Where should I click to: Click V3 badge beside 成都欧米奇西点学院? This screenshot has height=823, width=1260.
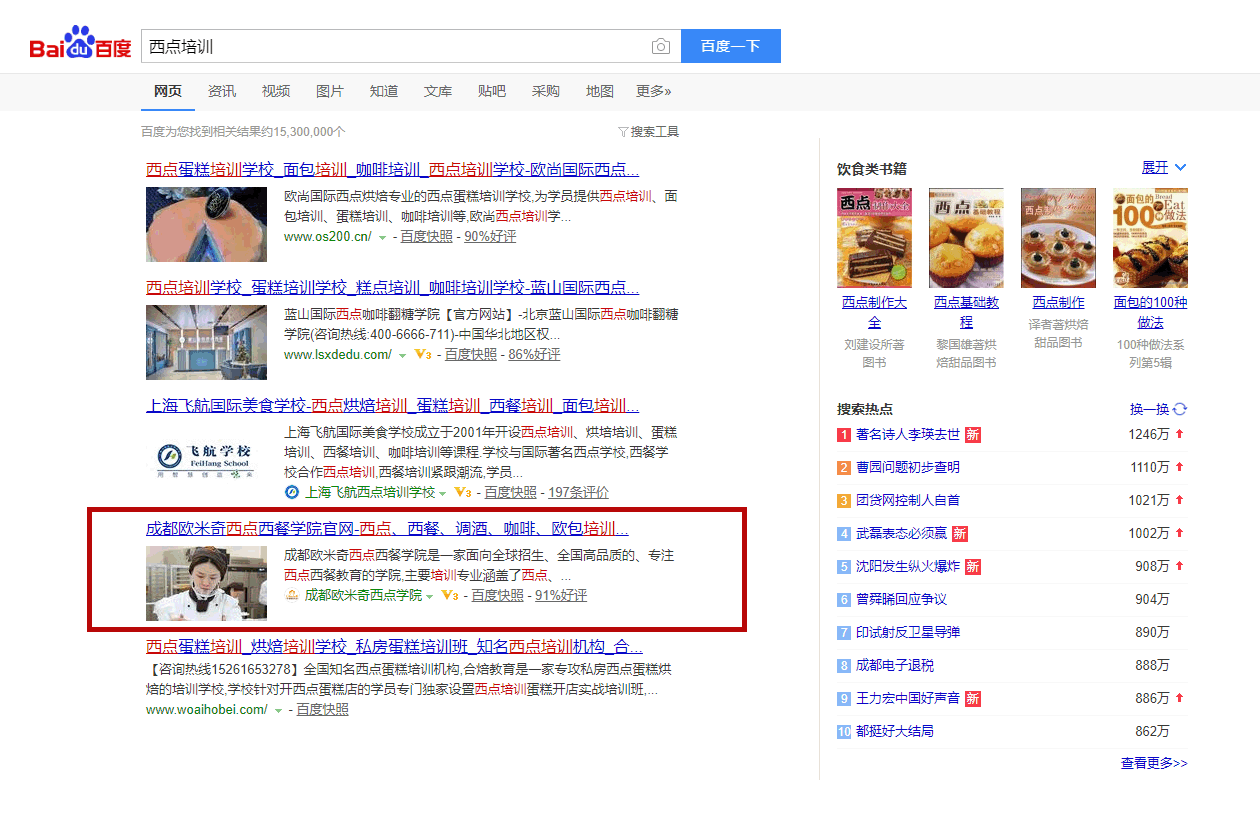tap(450, 595)
